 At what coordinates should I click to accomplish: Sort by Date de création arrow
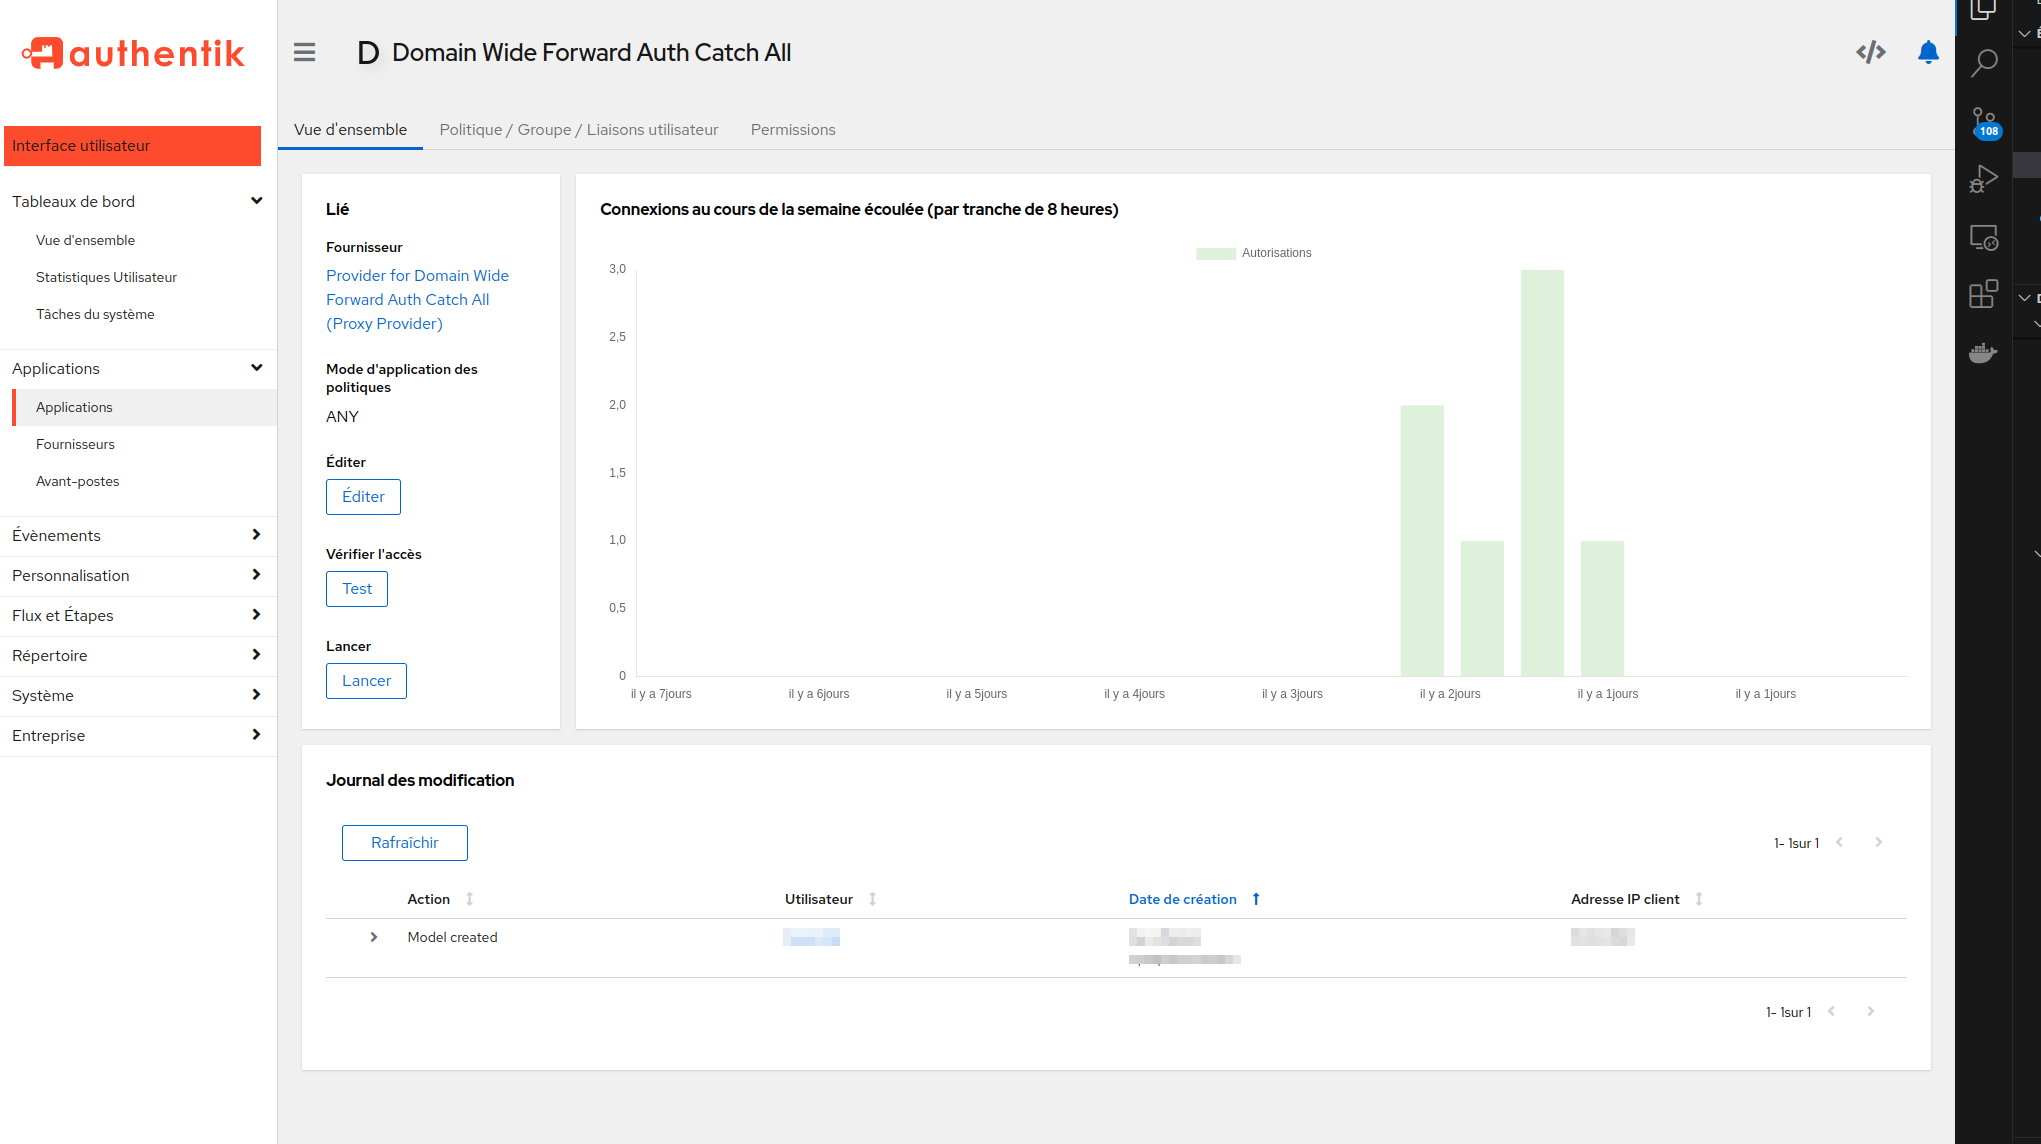[x=1256, y=899]
